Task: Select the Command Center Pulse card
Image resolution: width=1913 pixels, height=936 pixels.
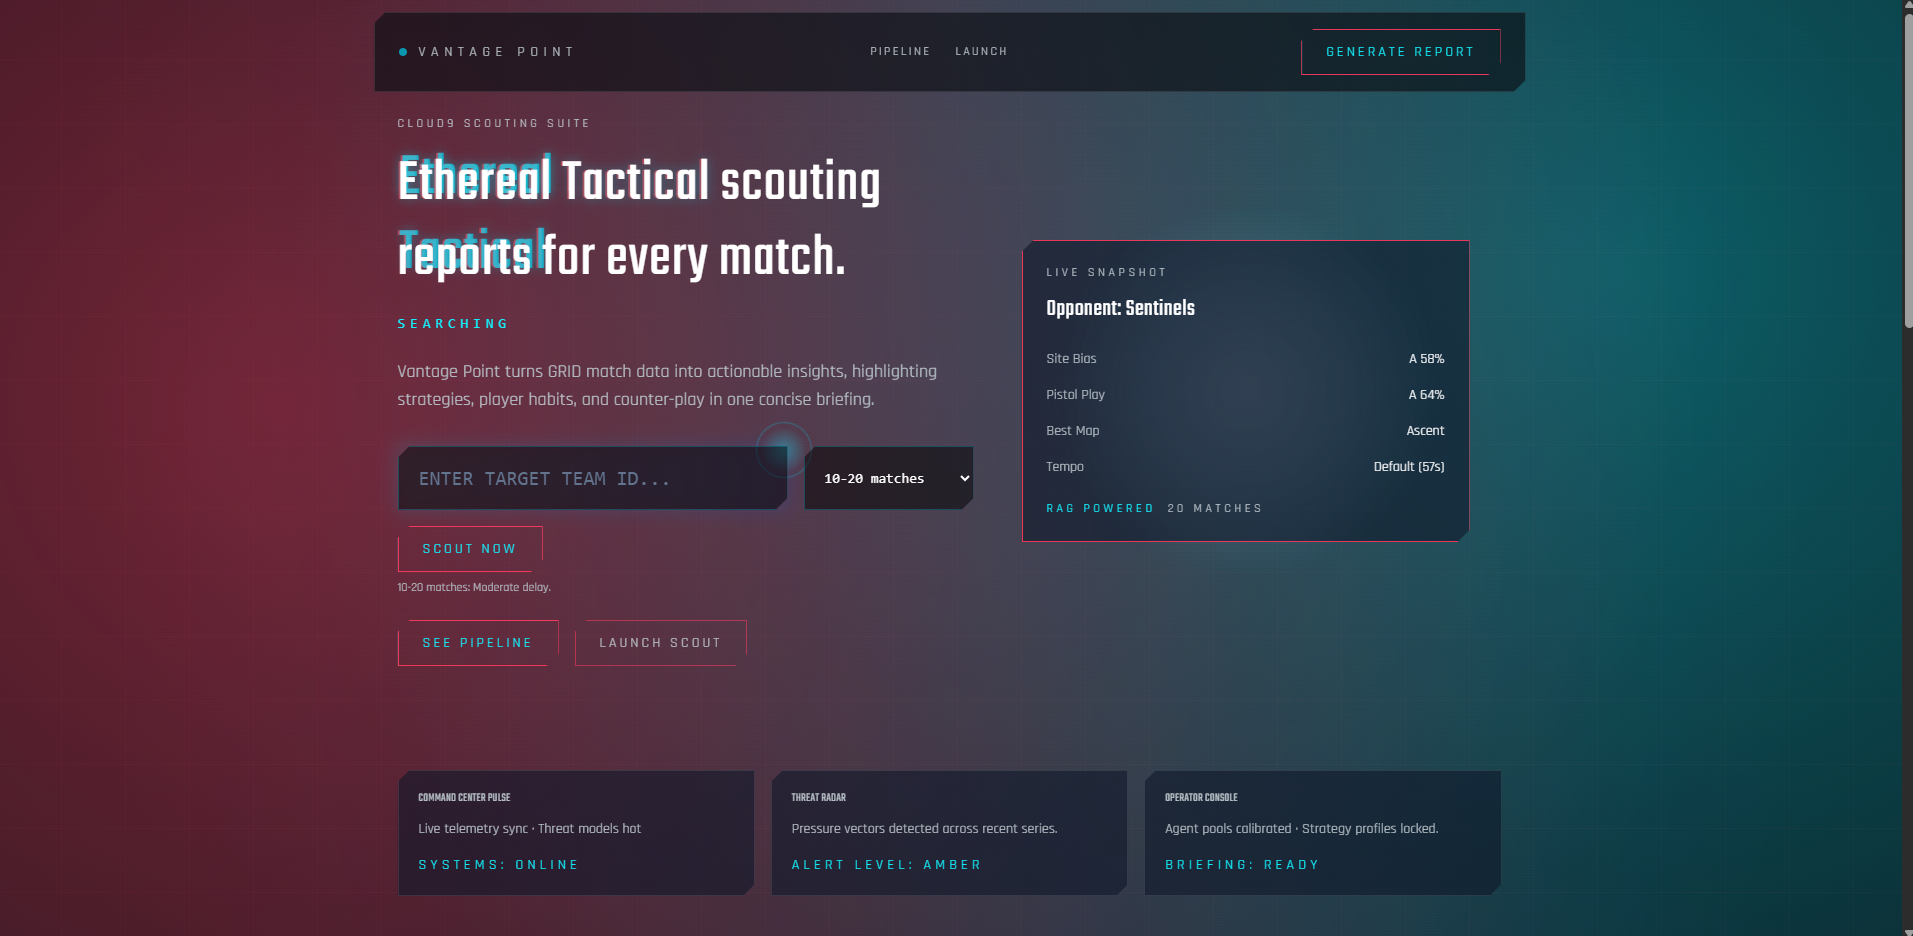Action: 576,833
